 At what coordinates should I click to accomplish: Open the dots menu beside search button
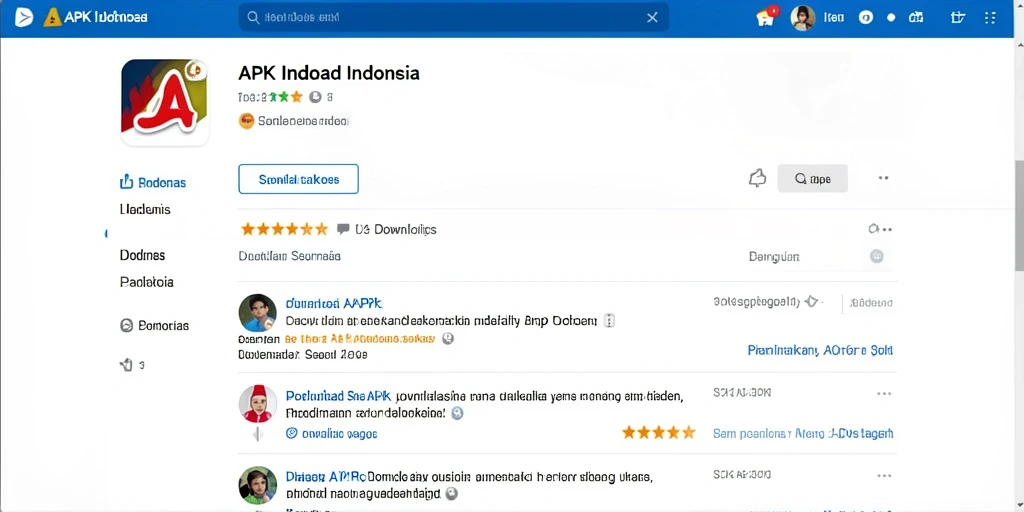tap(884, 178)
